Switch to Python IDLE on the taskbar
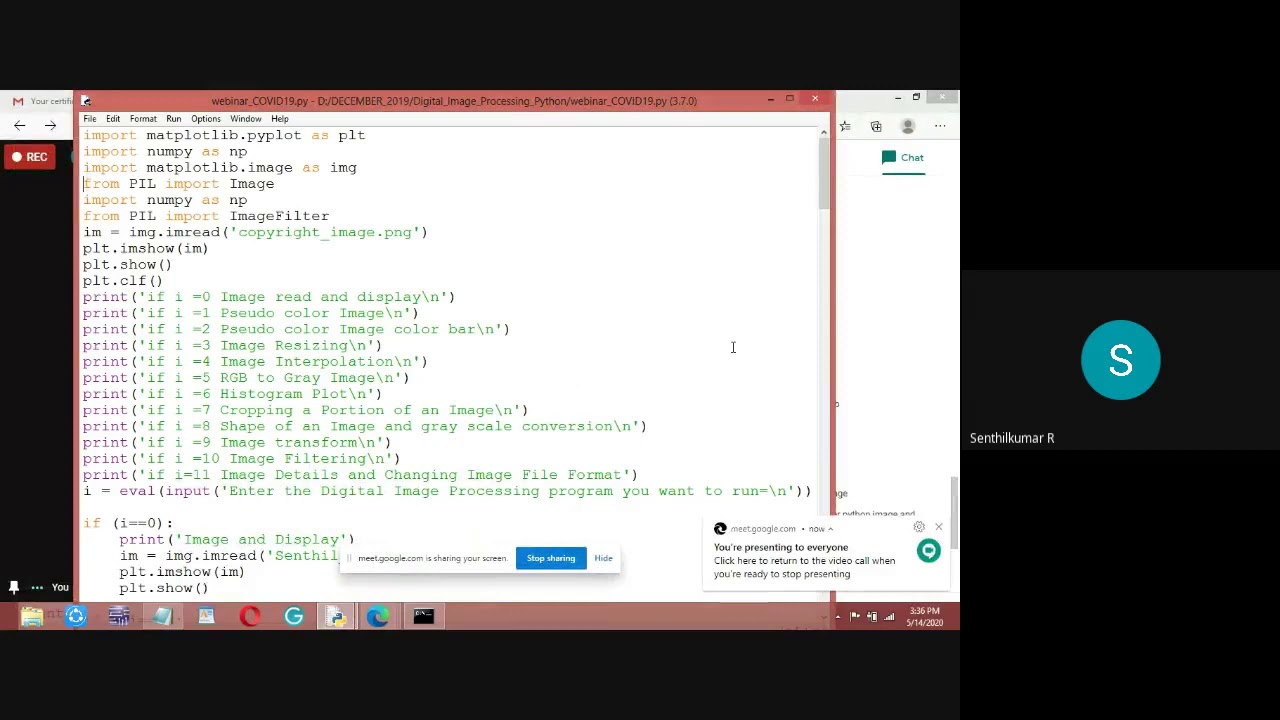Screen dimensions: 1280x720 pyautogui.click(x=335, y=617)
